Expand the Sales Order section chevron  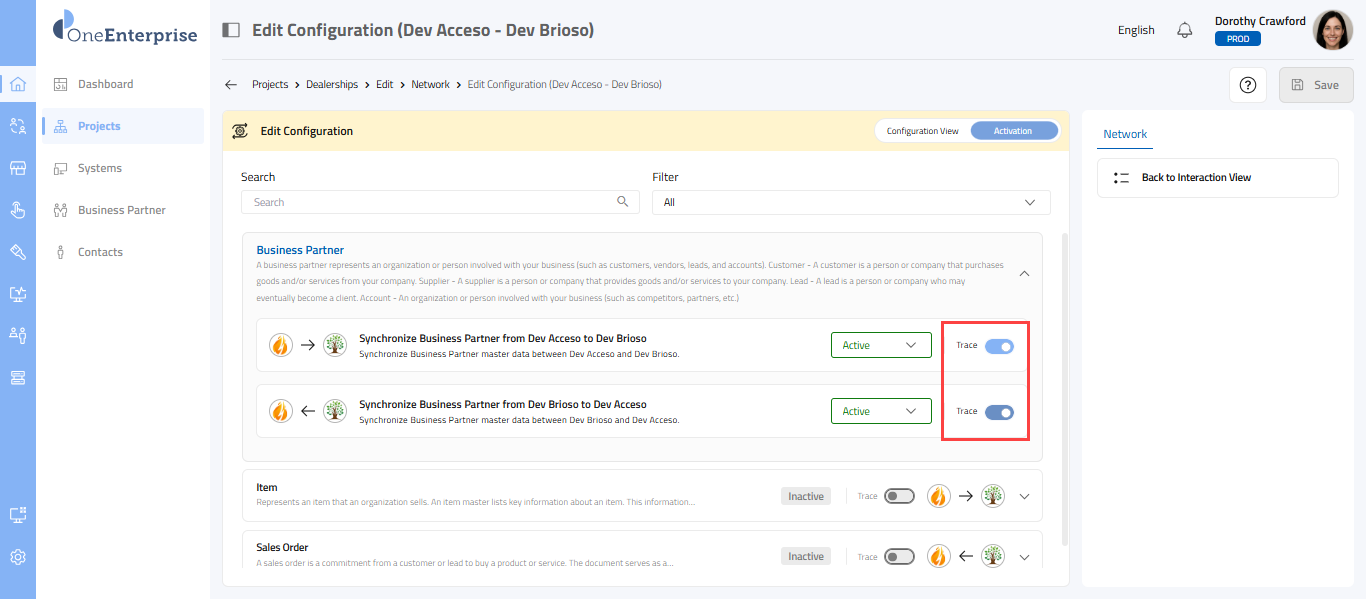coord(1024,557)
